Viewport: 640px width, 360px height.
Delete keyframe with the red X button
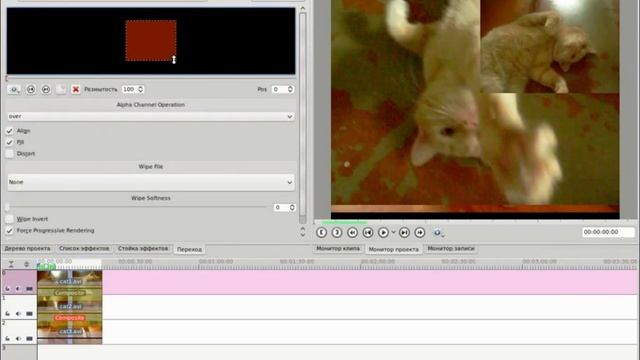coord(76,89)
